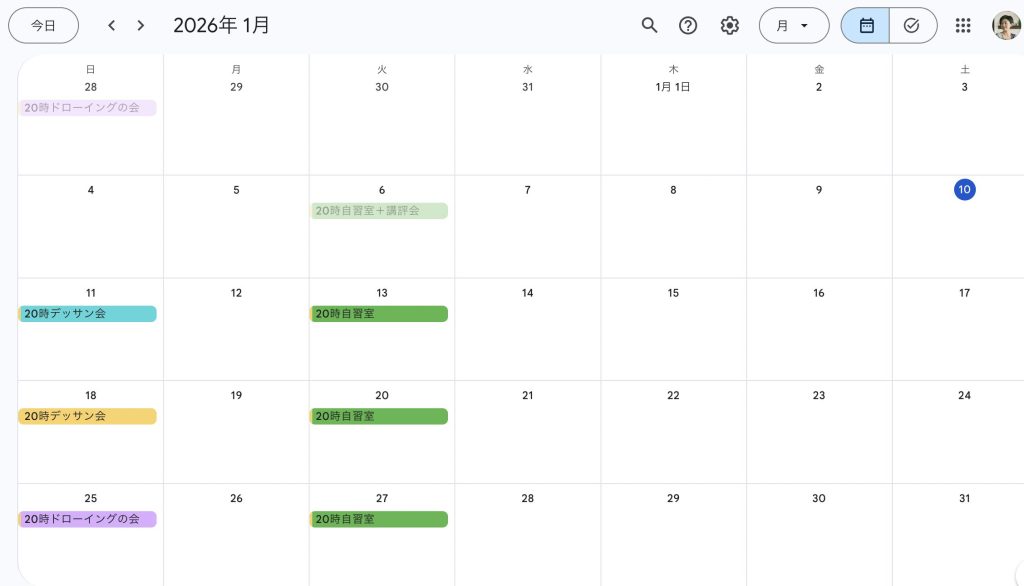
Task: Open the help question mark icon
Action: click(688, 25)
